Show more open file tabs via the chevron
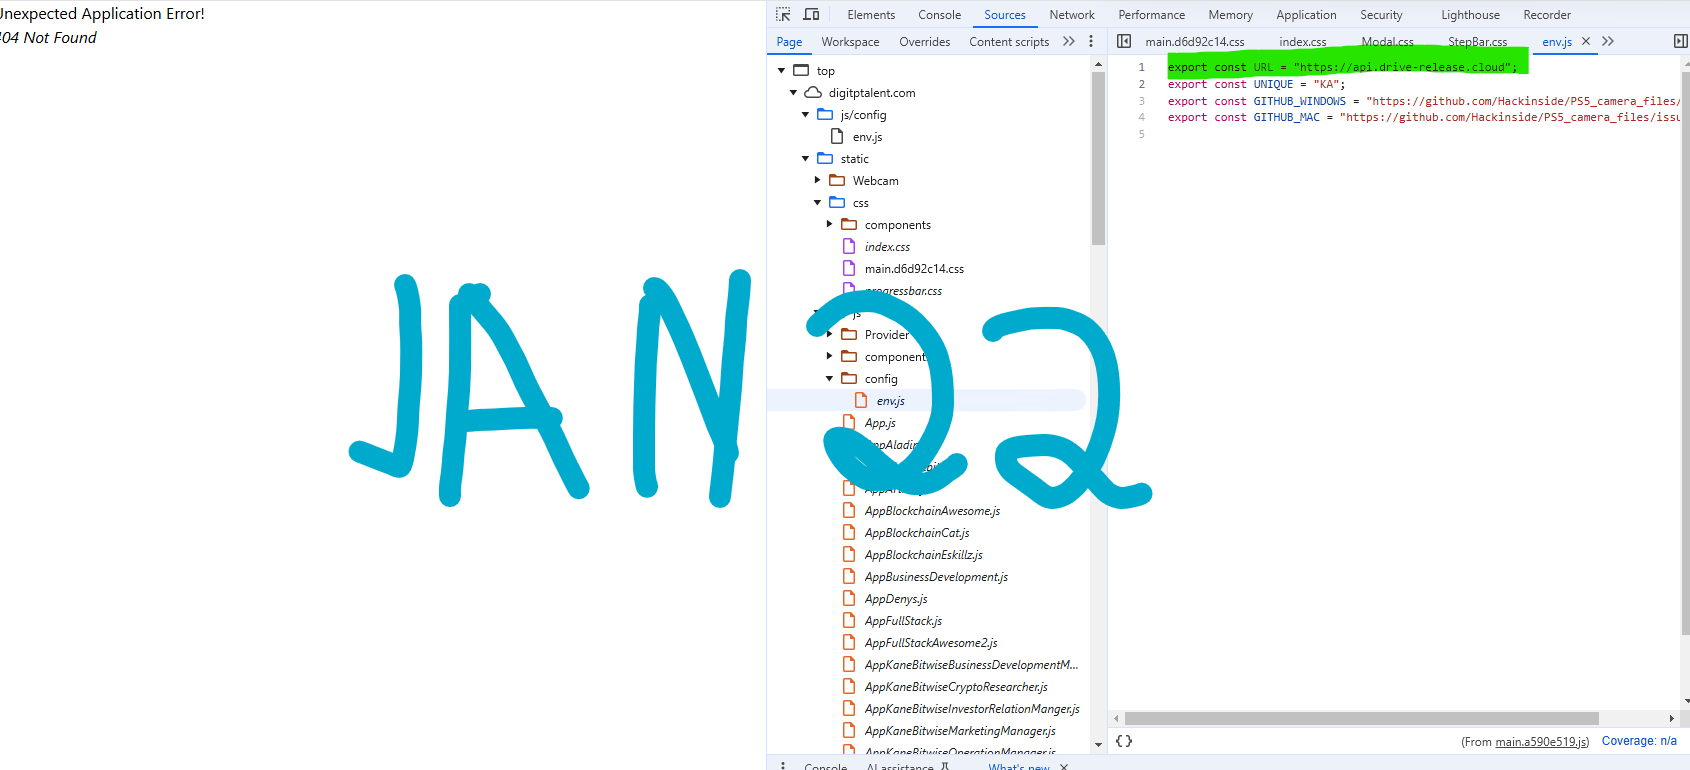Screen dimensions: 1690x770 pos(1608,41)
